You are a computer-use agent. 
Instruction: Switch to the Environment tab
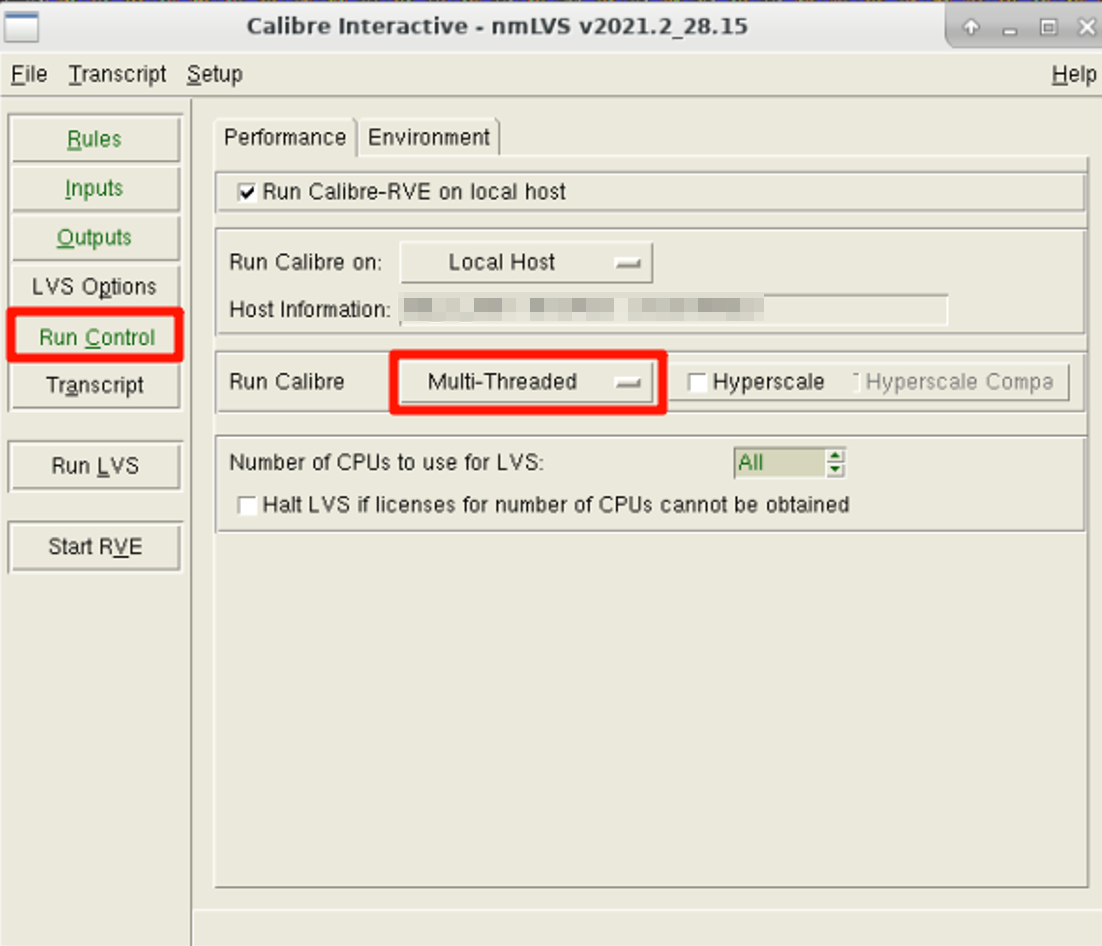(429, 137)
